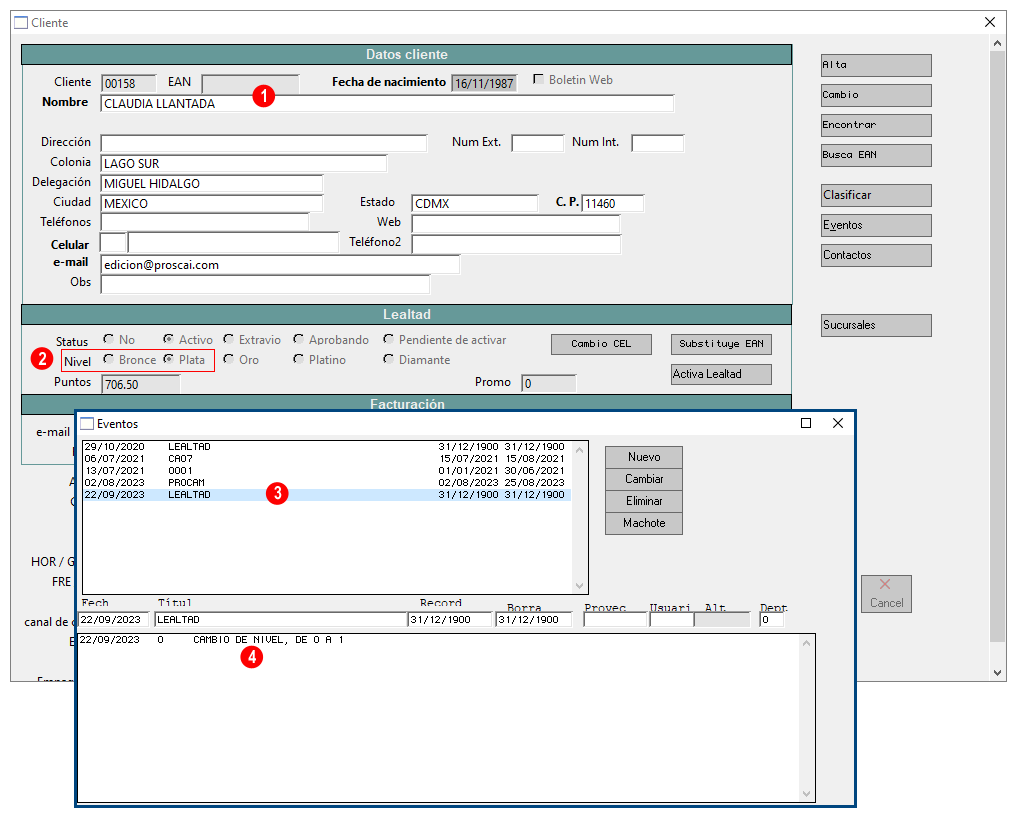Select Pendiente de activar status radio
Screen dimensions: 1016x819
(x=388, y=339)
